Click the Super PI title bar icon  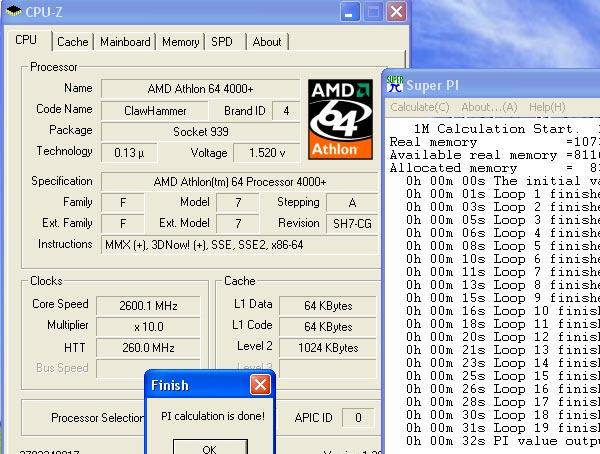click(395, 84)
